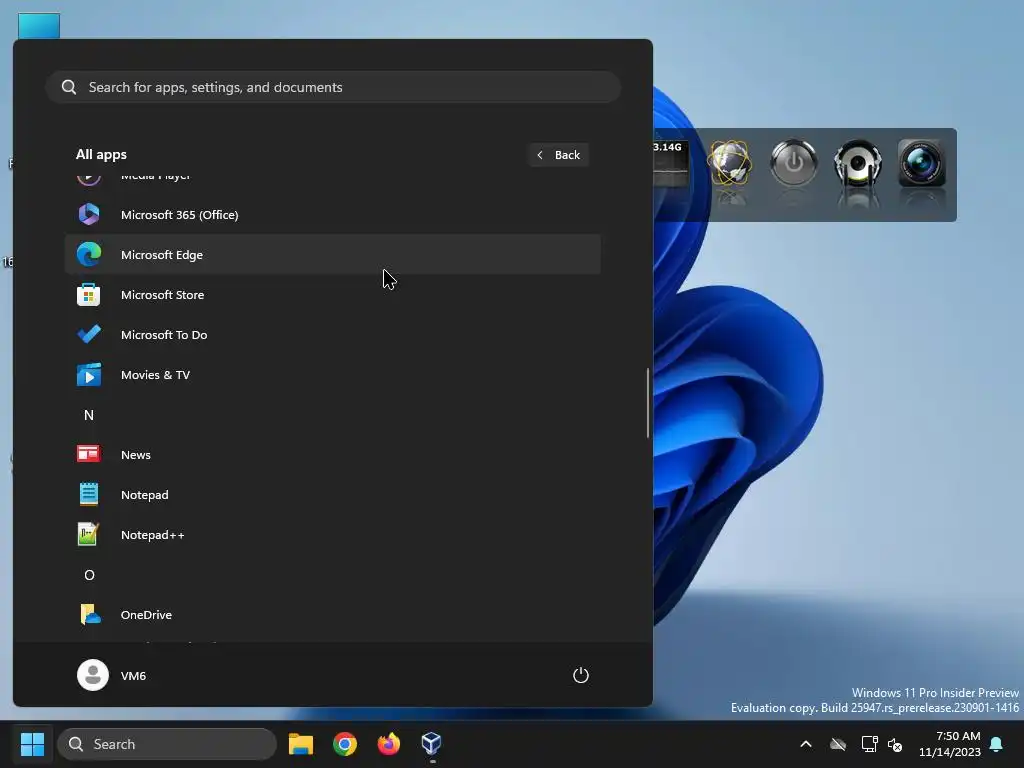The height and width of the screenshot is (768, 1024).
Task: Click the All apps heading text
Action: pyautogui.click(x=101, y=155)
